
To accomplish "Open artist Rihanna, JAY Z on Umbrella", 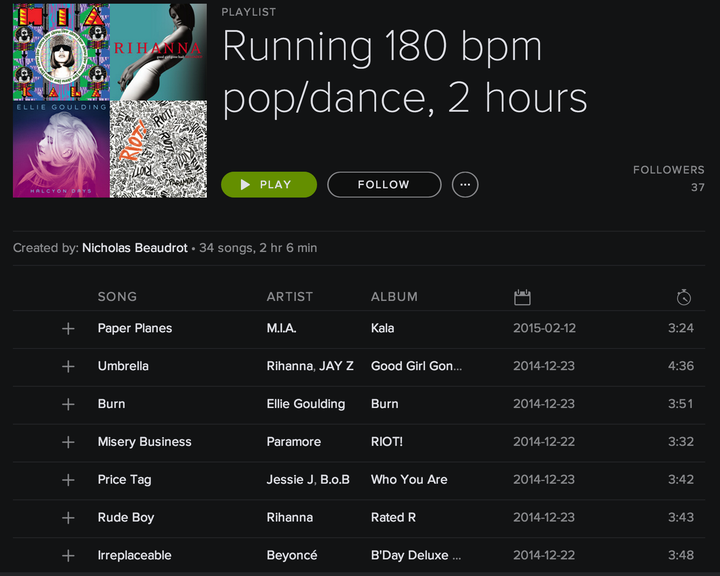I will (310, 366).
